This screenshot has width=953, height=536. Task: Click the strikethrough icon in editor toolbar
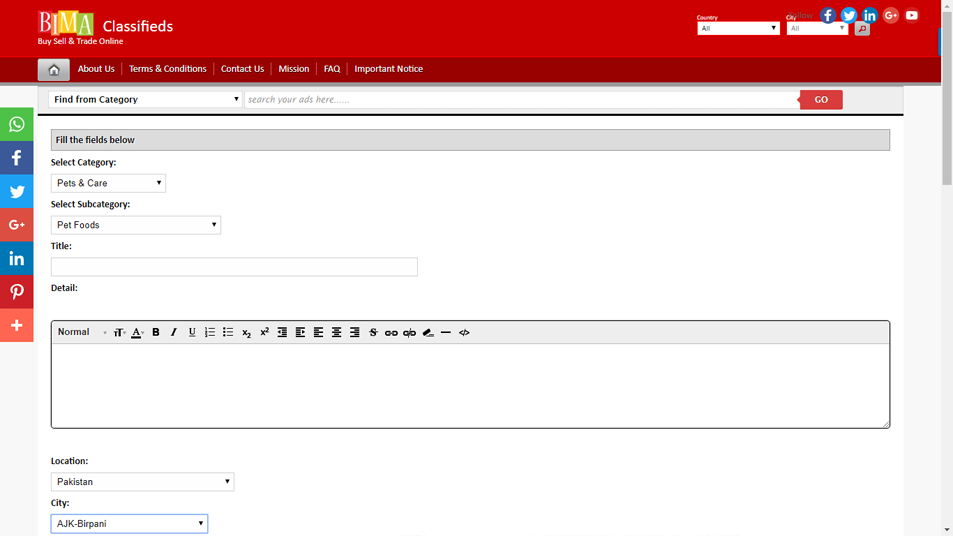[x=373, y=333]
